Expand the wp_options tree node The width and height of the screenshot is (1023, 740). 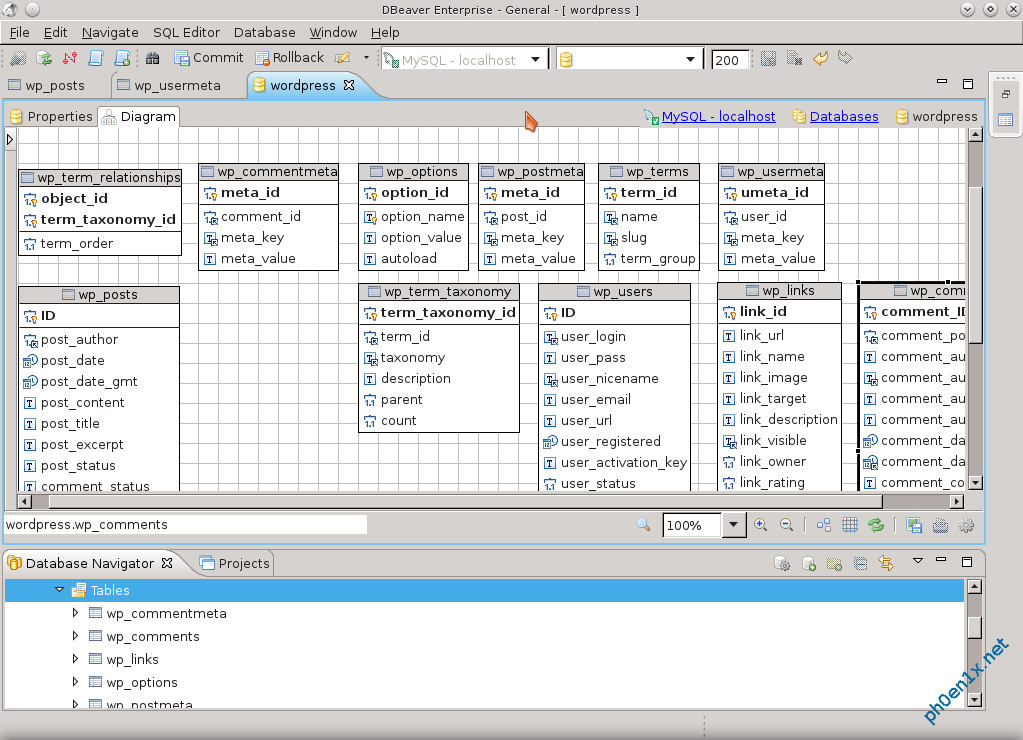point(75,681)
